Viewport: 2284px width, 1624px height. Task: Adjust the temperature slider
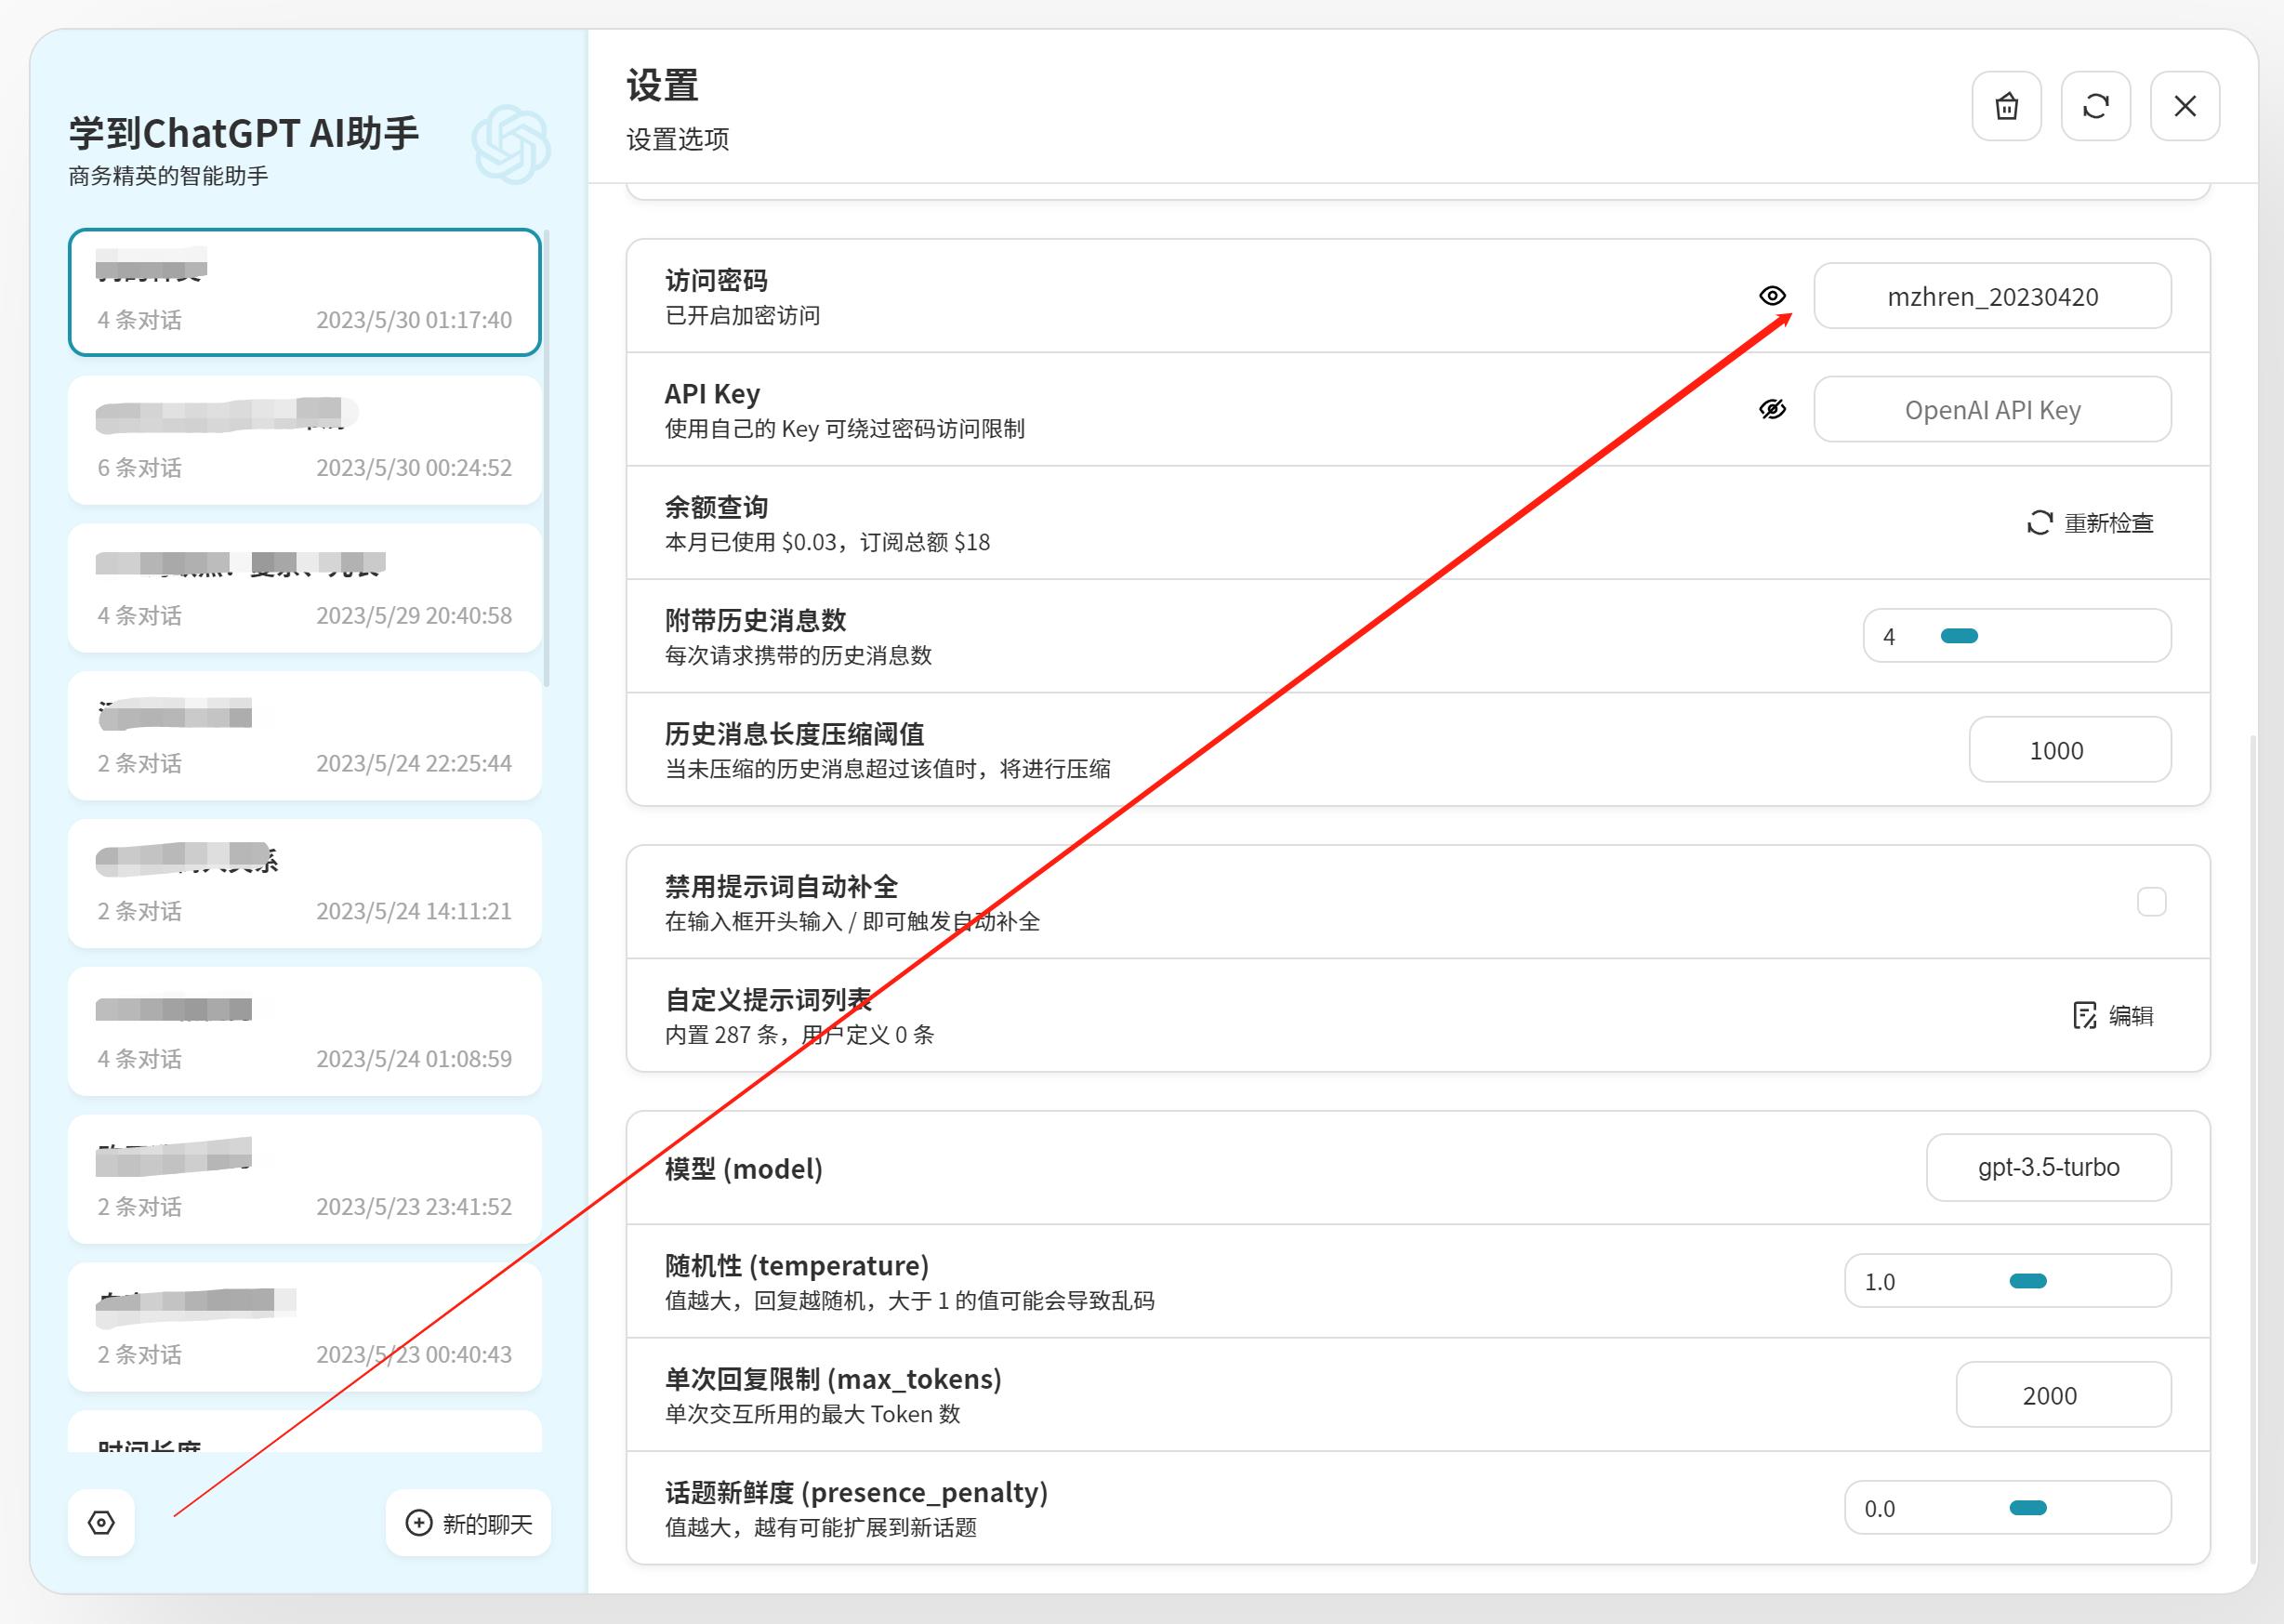point(2027,1281)
